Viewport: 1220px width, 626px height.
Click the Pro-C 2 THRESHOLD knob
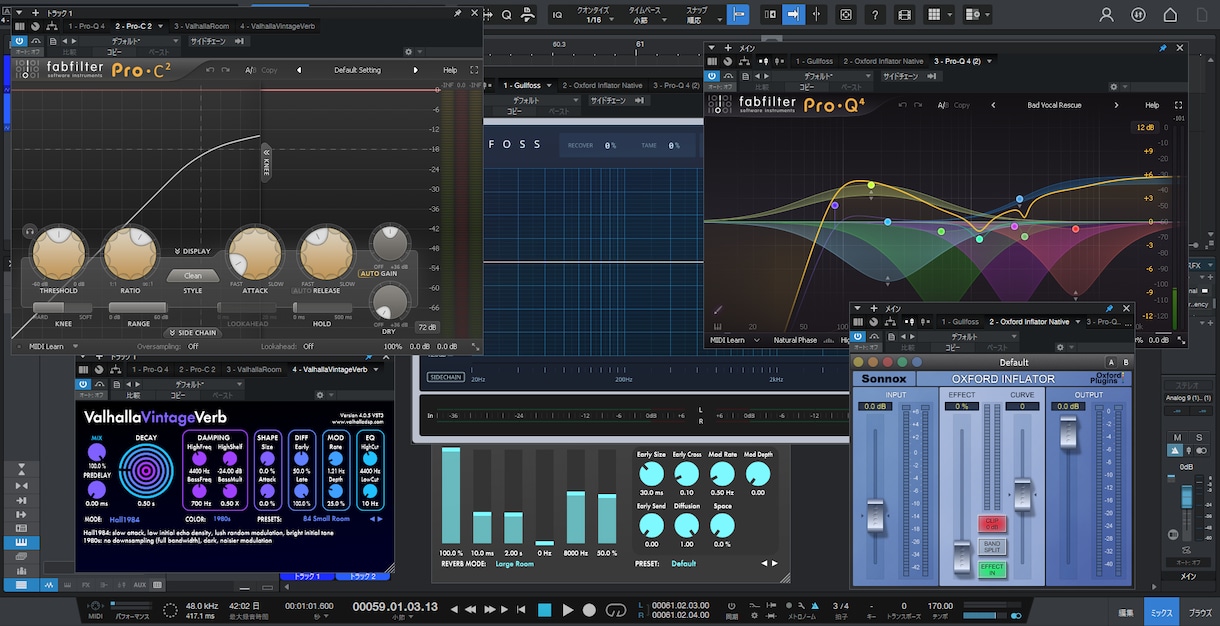tap(58, 254)
